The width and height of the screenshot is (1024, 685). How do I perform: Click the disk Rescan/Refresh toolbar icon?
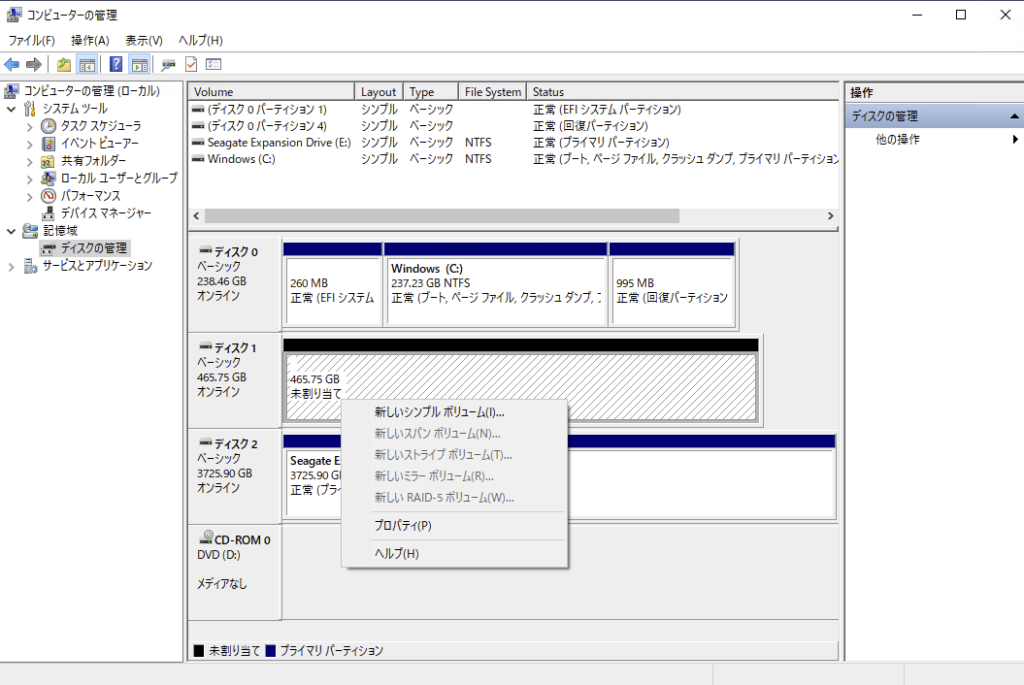[168, 65]
